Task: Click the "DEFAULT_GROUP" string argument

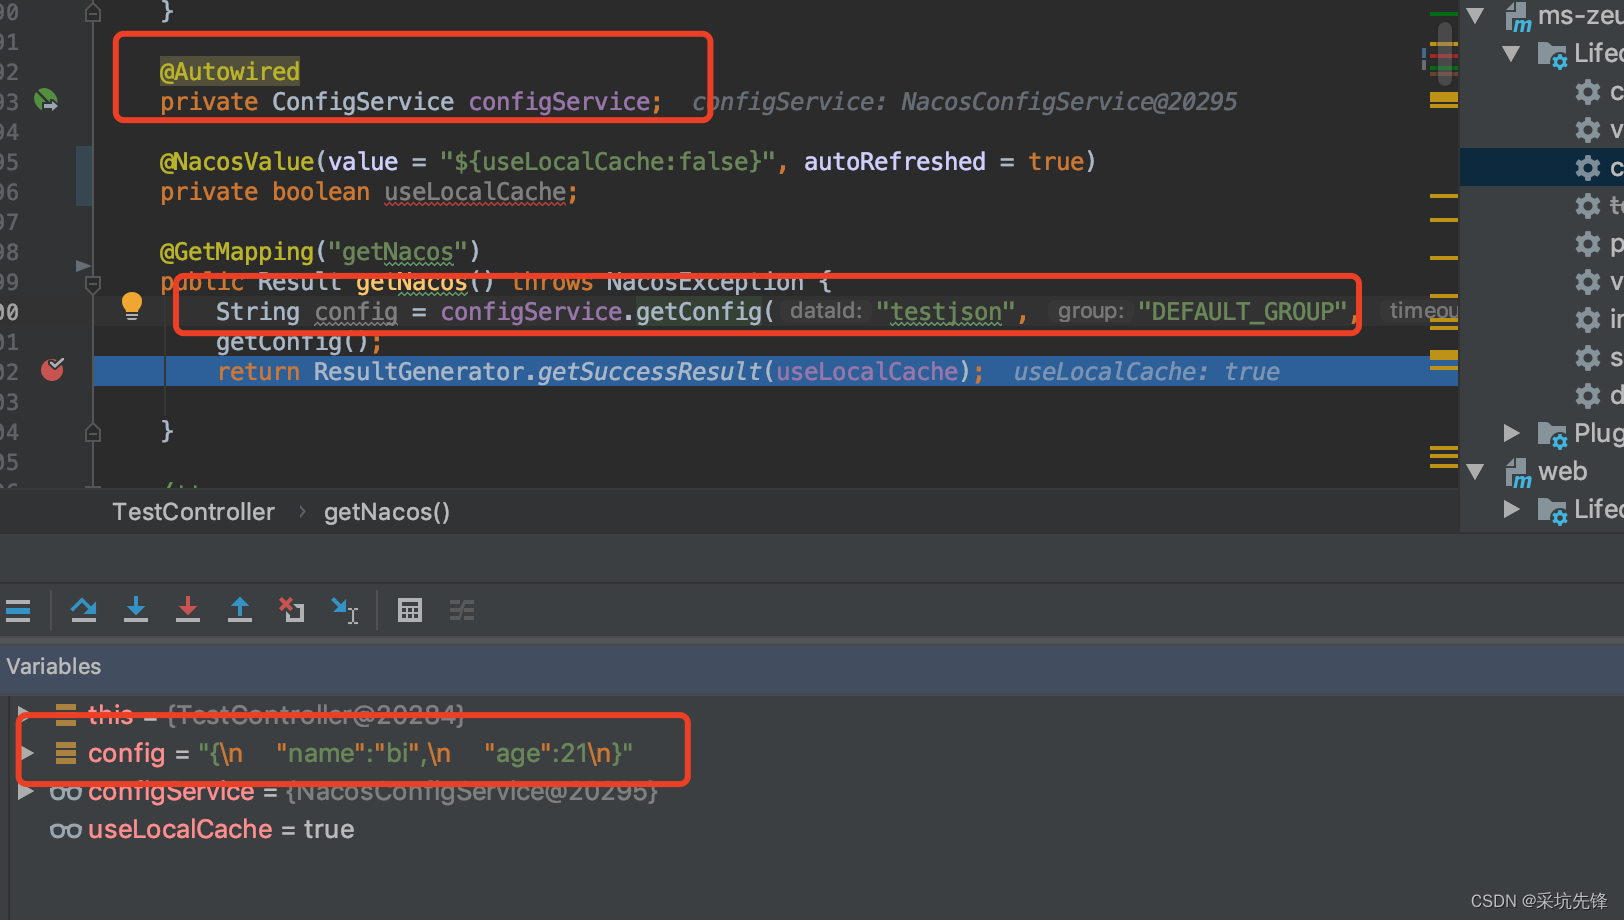Action: point(1242,312)
